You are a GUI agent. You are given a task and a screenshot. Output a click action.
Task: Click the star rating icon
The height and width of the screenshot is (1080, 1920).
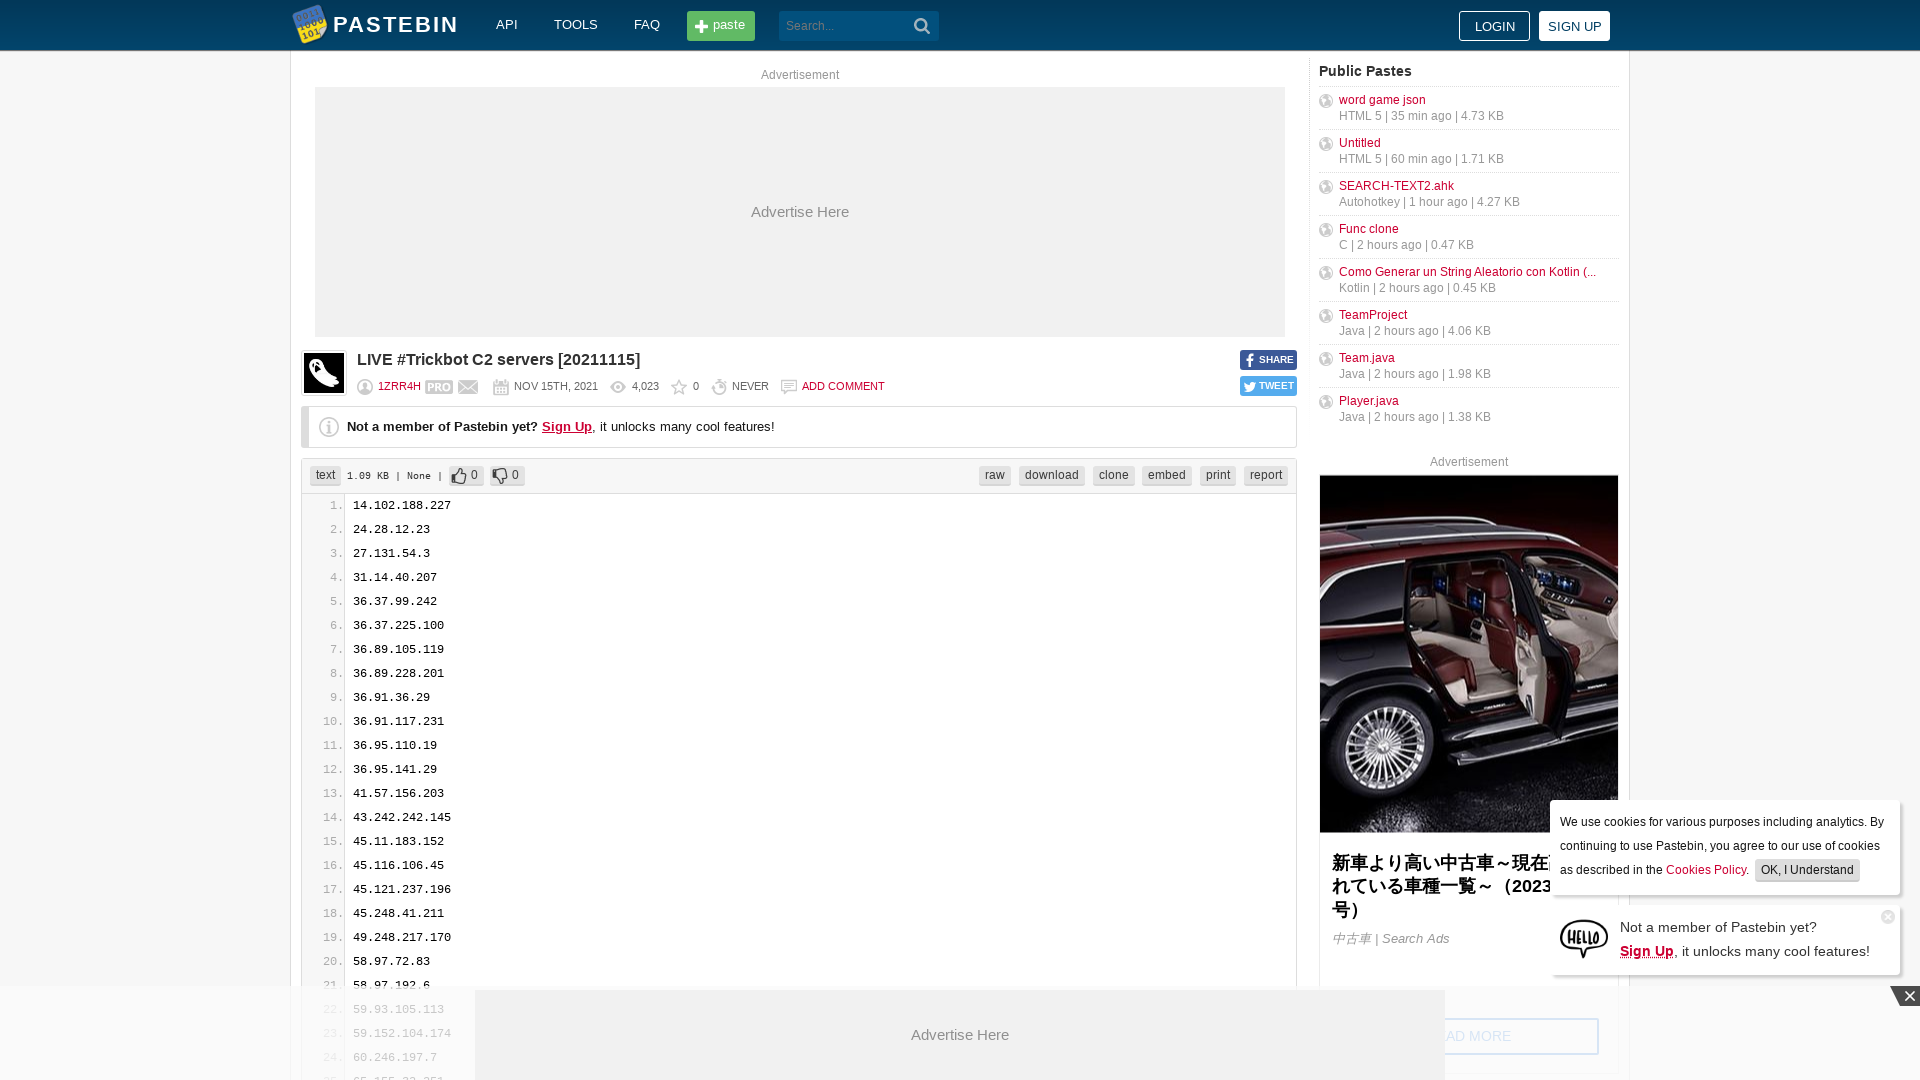[679, 387]
